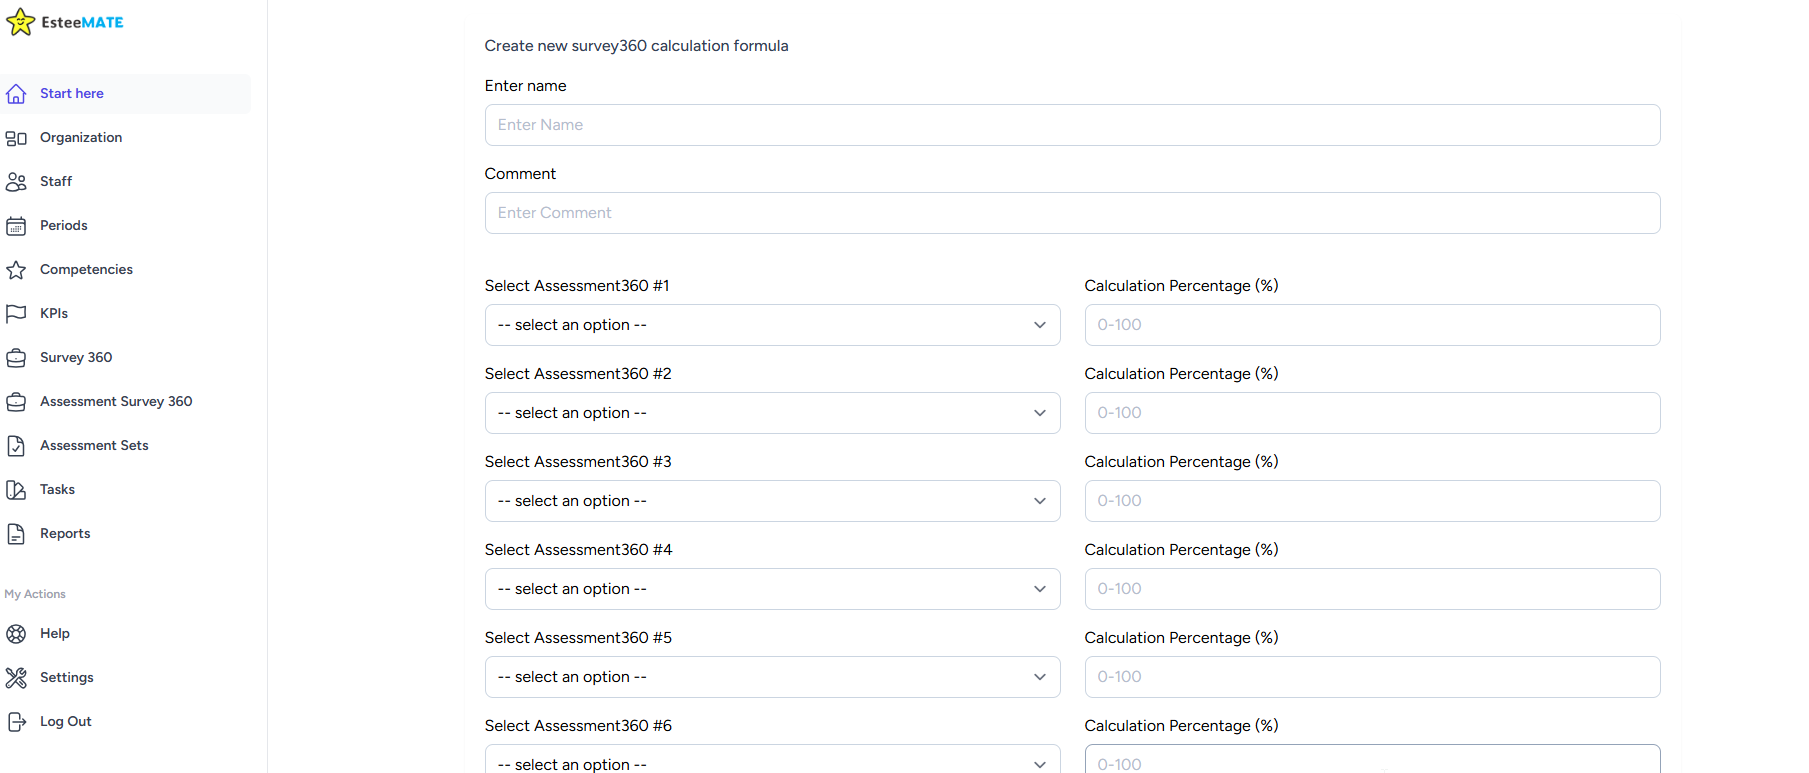Click Calculation Percentage field for Assessment360 #2

click(1372, 413)
